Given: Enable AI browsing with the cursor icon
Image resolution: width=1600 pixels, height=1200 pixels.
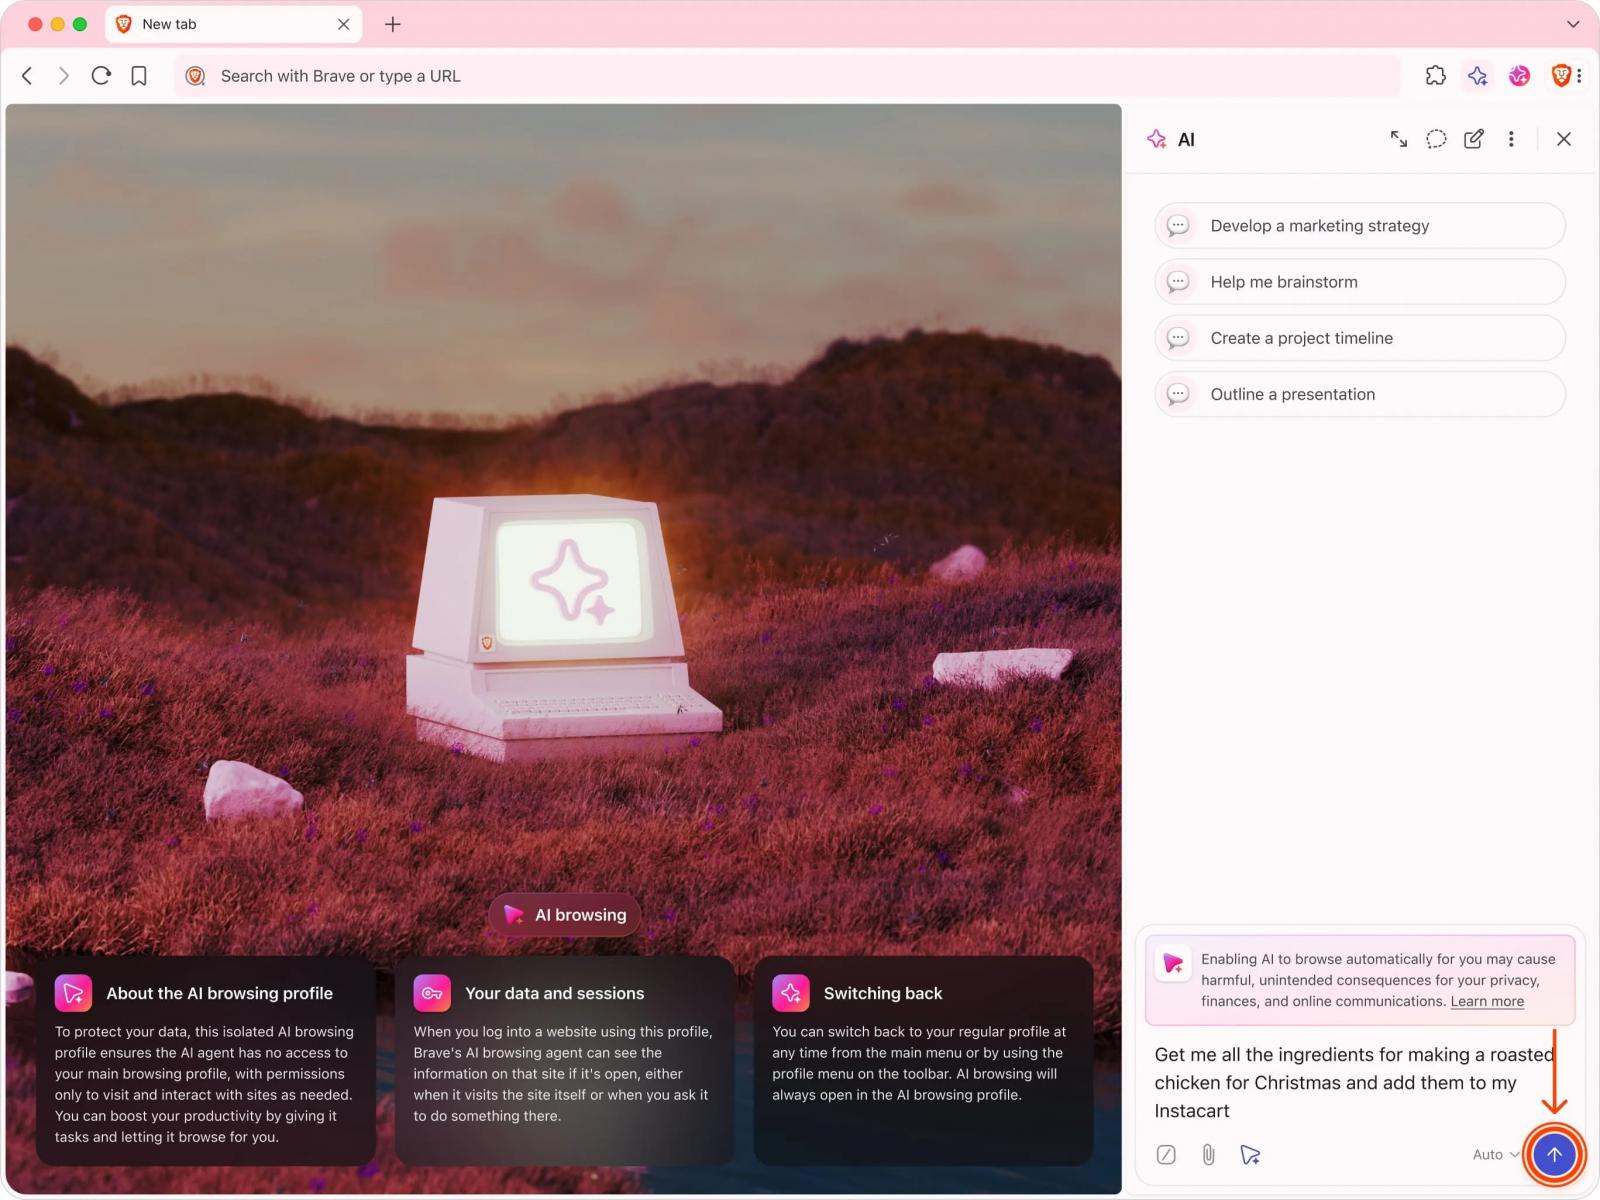Looking at the screenshot, I should (1249, 1154).
